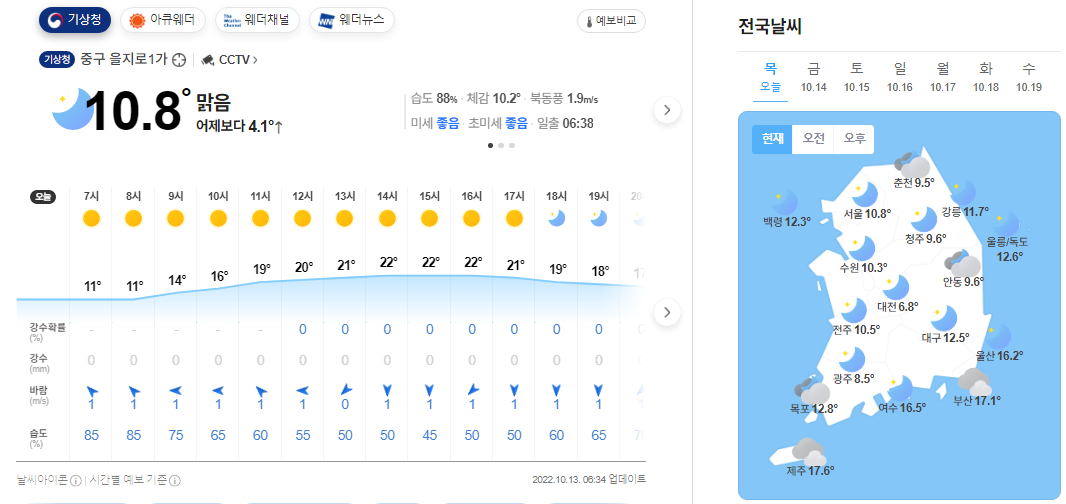
Task: Switch provider to 웨더채널
Action: coord(258,20)
